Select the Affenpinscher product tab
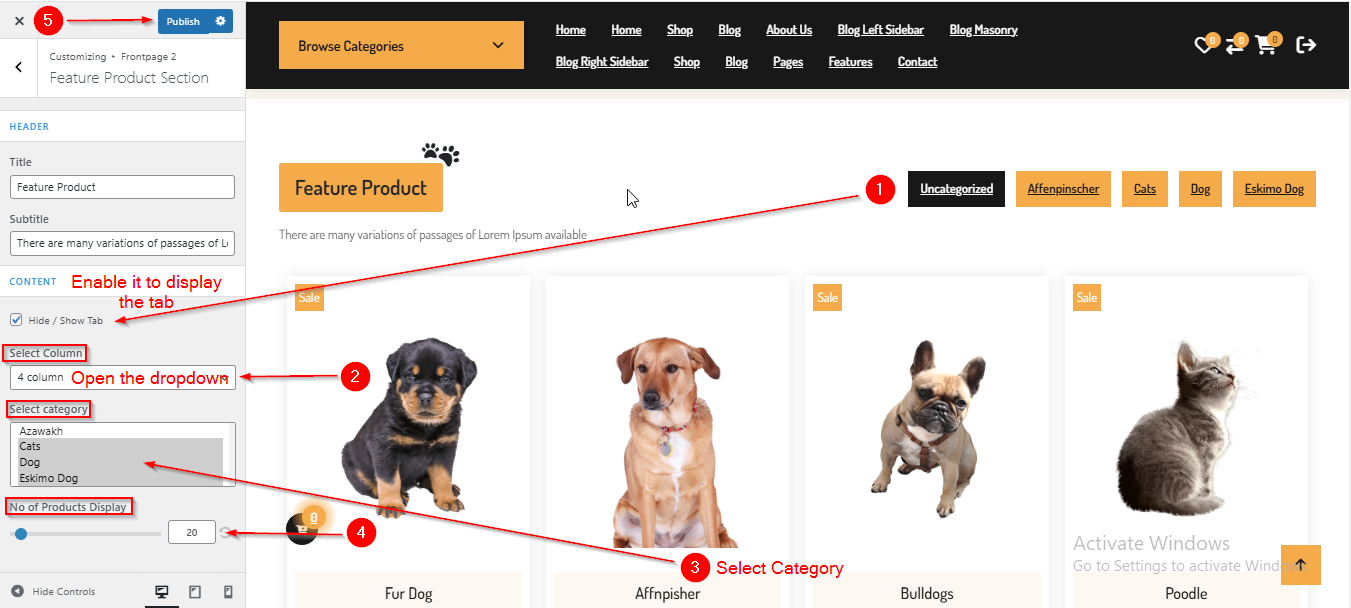This screenshot has width=1351, height=608. (x=1063, y=189)
